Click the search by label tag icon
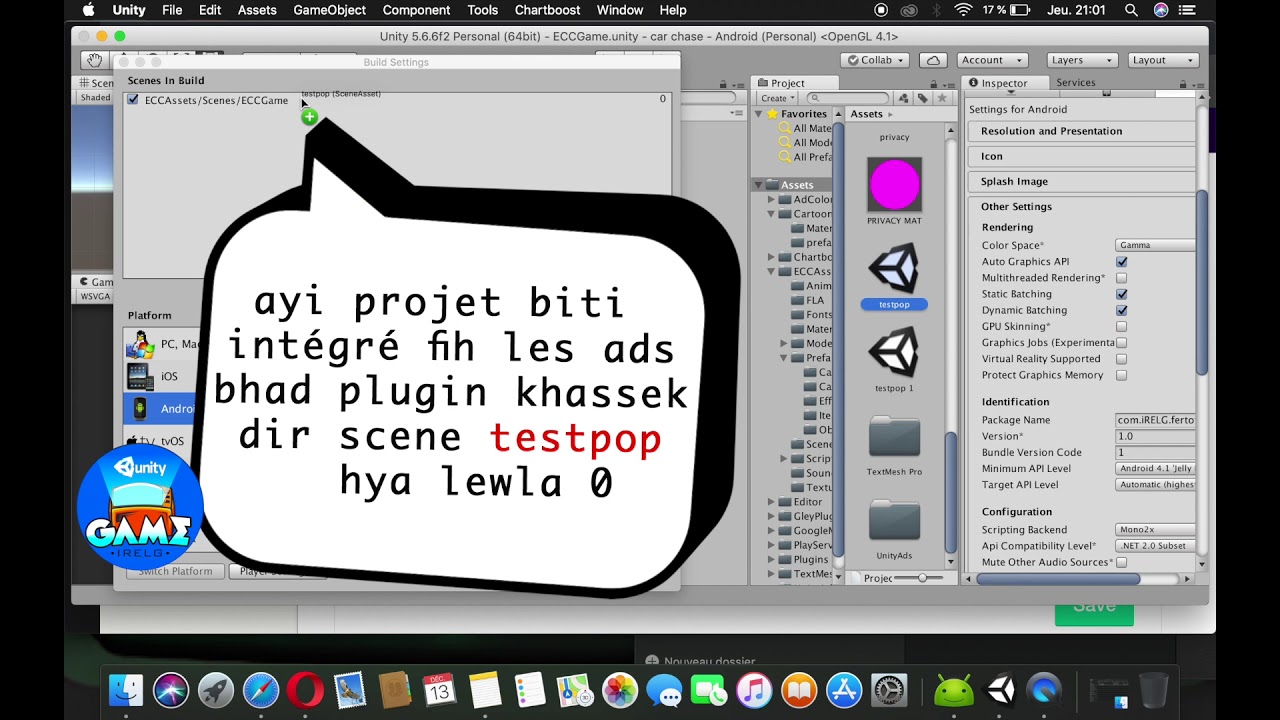Viewport: 1280px width, 720px height. click(x=922, y=98)
